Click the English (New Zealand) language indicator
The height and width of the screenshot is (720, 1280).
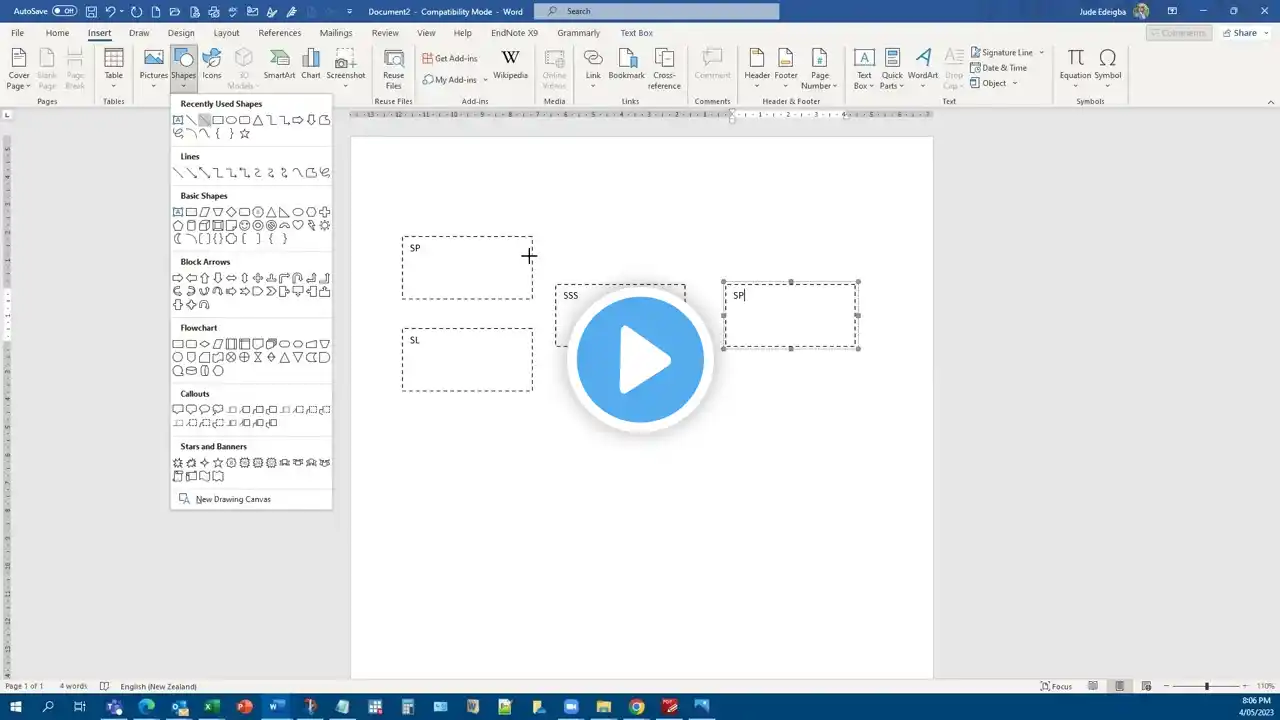point(158,686)
